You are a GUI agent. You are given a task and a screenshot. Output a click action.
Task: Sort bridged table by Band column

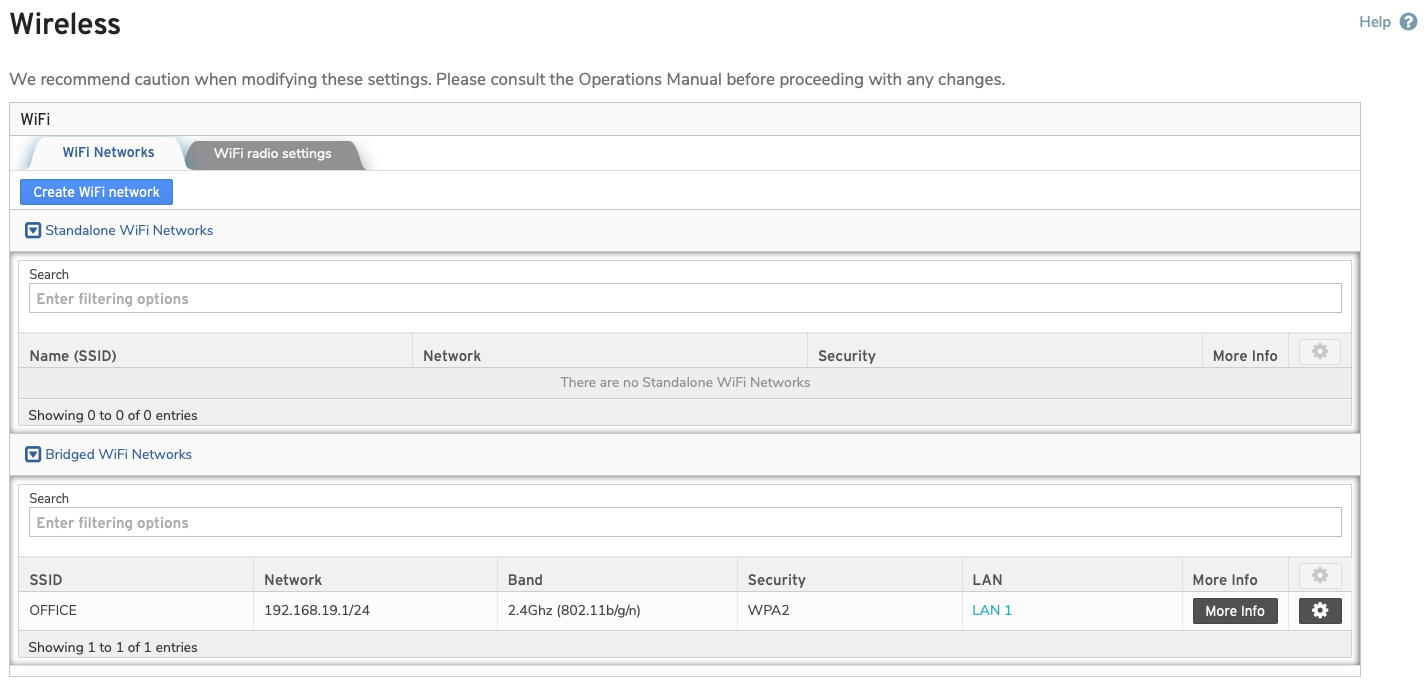coord(525,580)
